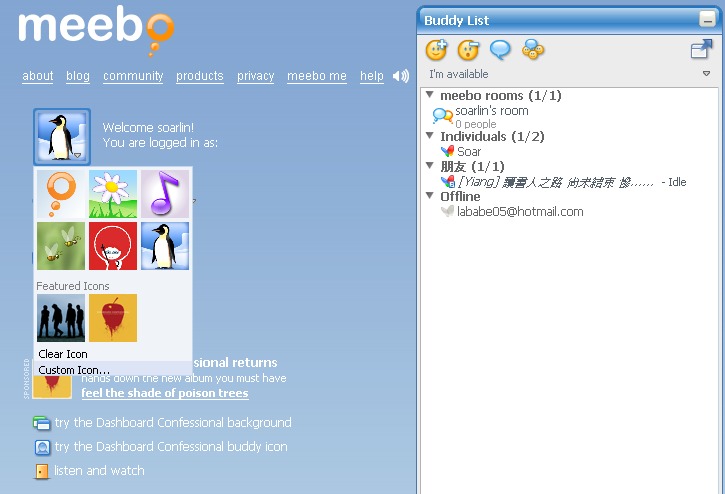Try the Dashboard Confessional buddy icon link
Image resolution: width=725 pixels, height=494 pixels.
point(171,447)
